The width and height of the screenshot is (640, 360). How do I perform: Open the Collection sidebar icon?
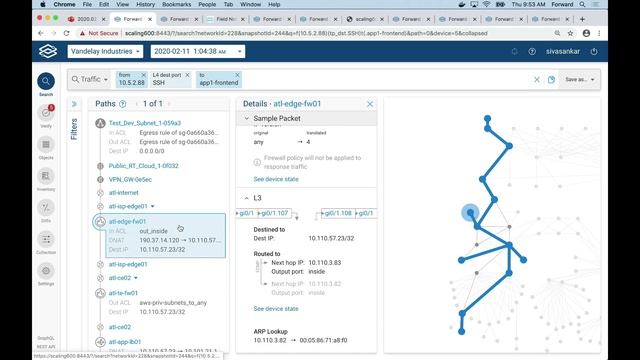[46, 239]
